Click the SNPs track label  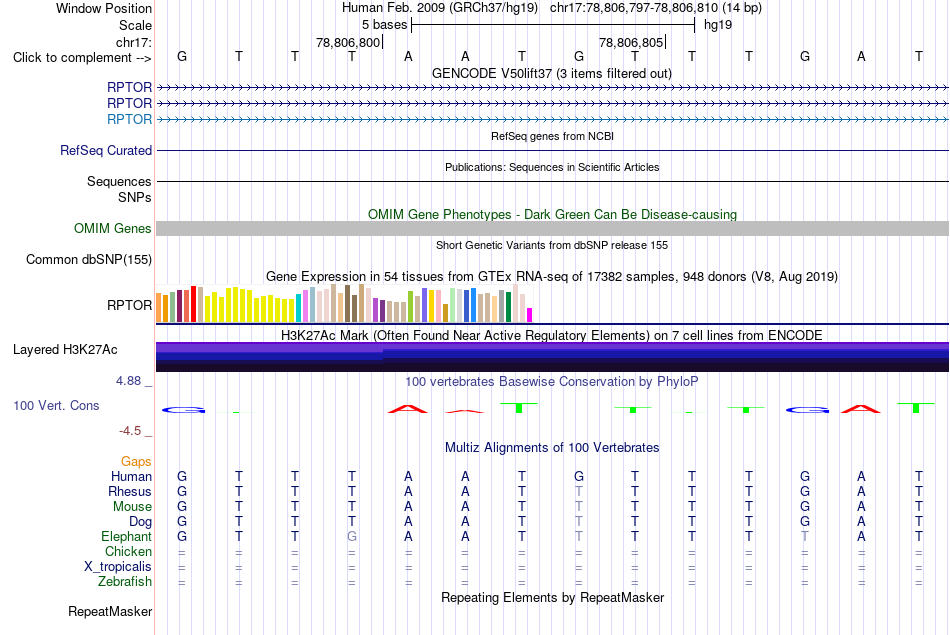[x=135, y=197]
